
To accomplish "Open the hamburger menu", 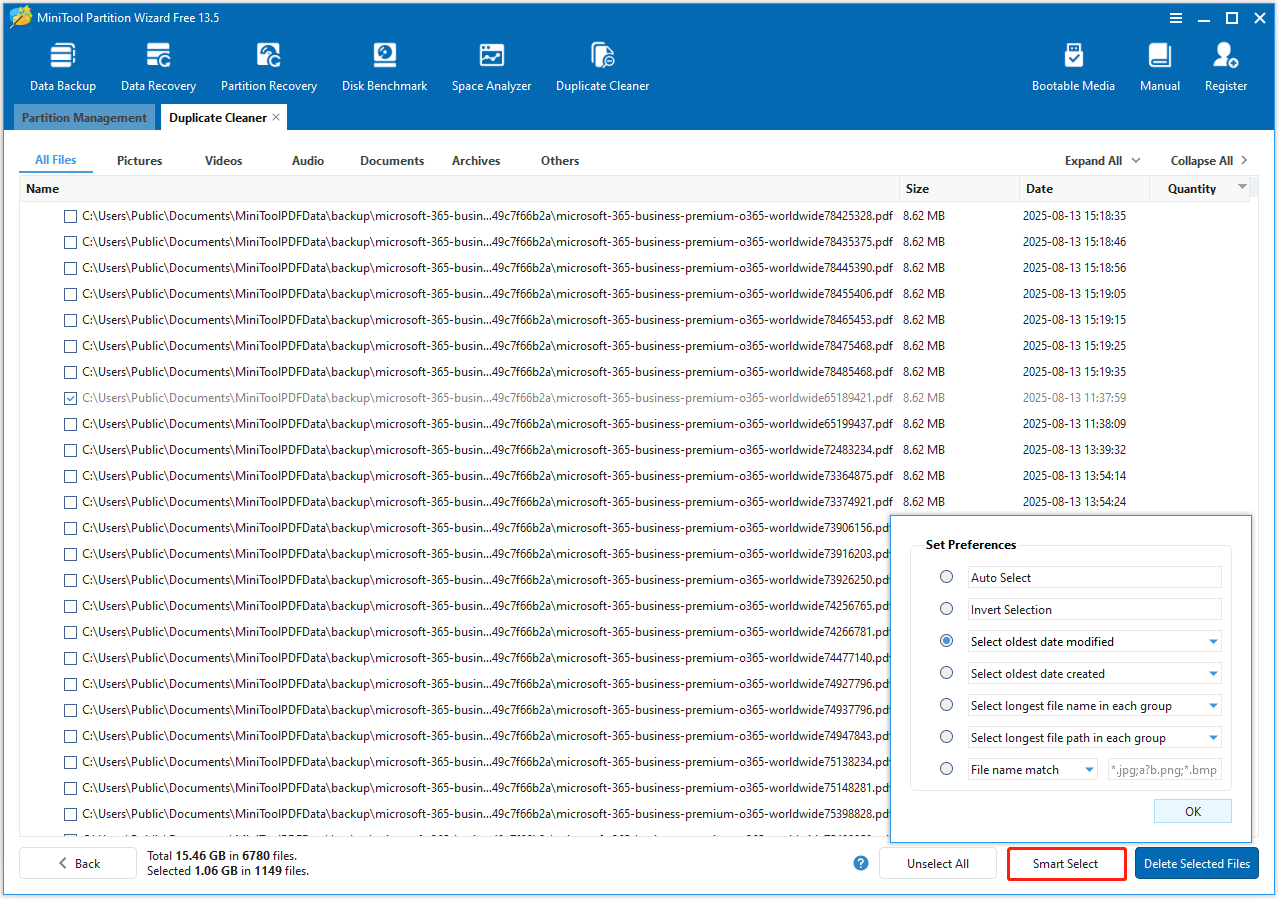I will 1174,17.
